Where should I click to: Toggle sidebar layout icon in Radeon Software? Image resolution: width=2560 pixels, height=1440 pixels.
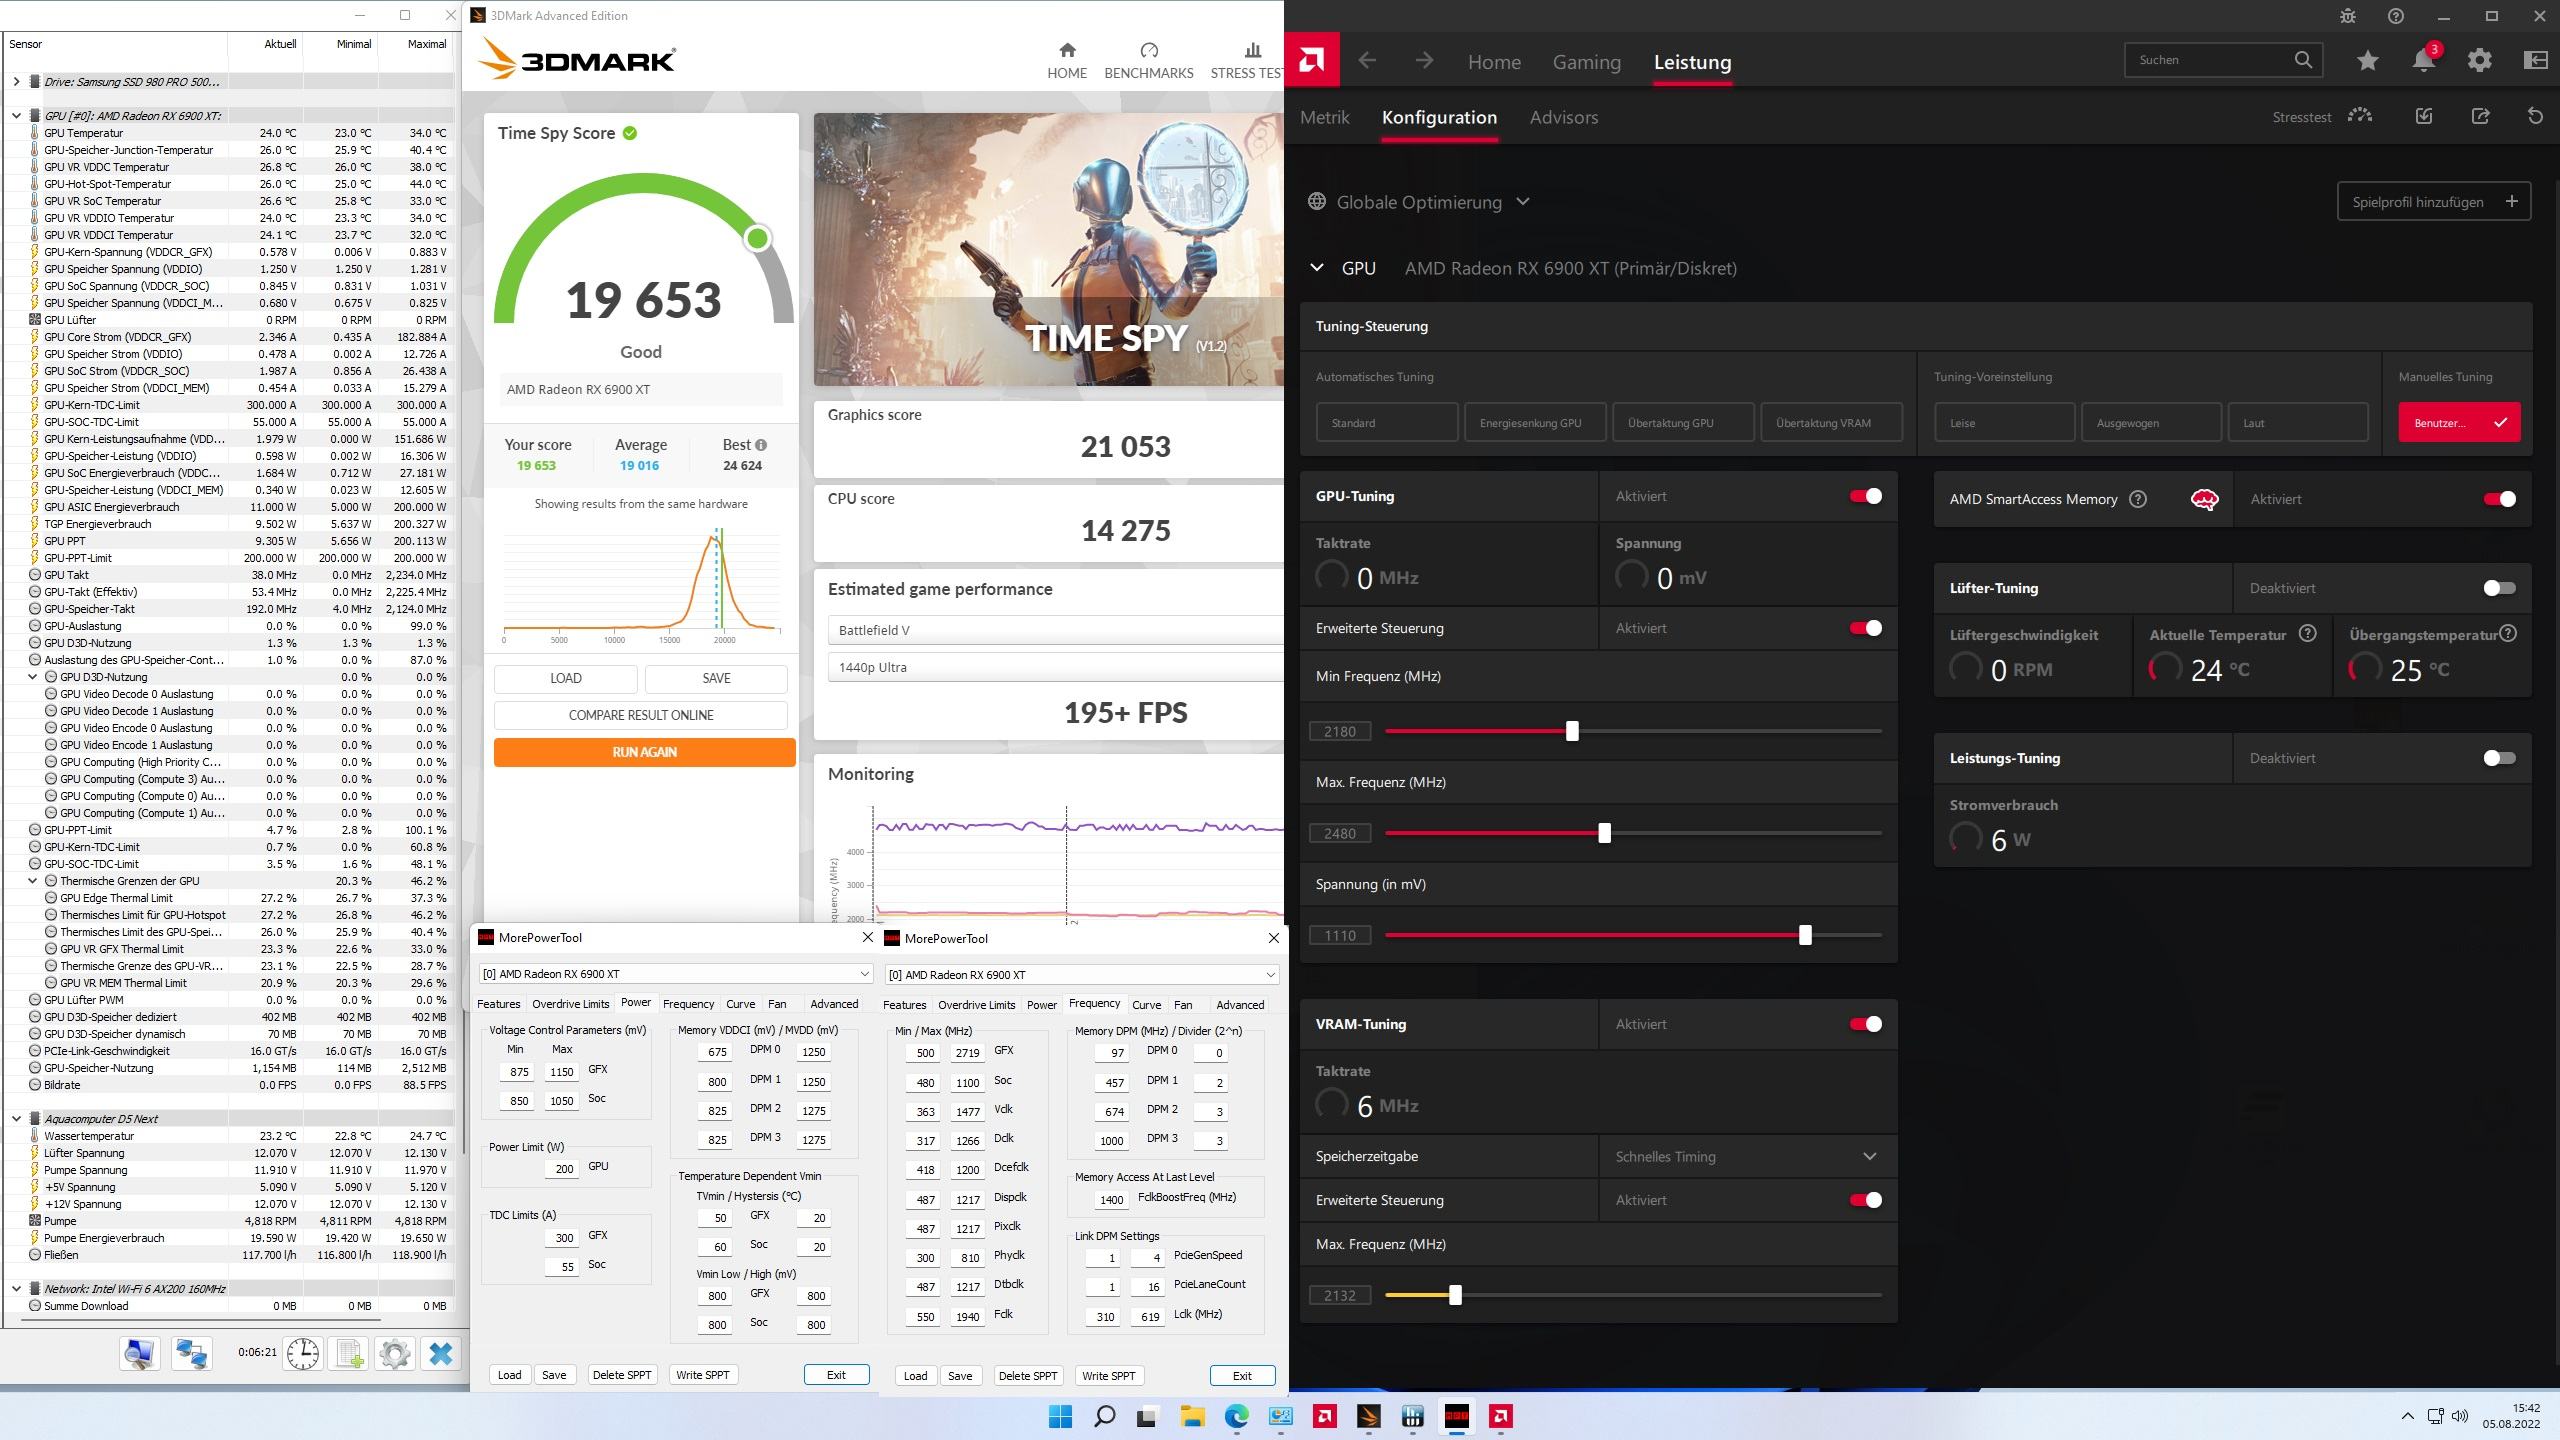2536,61
